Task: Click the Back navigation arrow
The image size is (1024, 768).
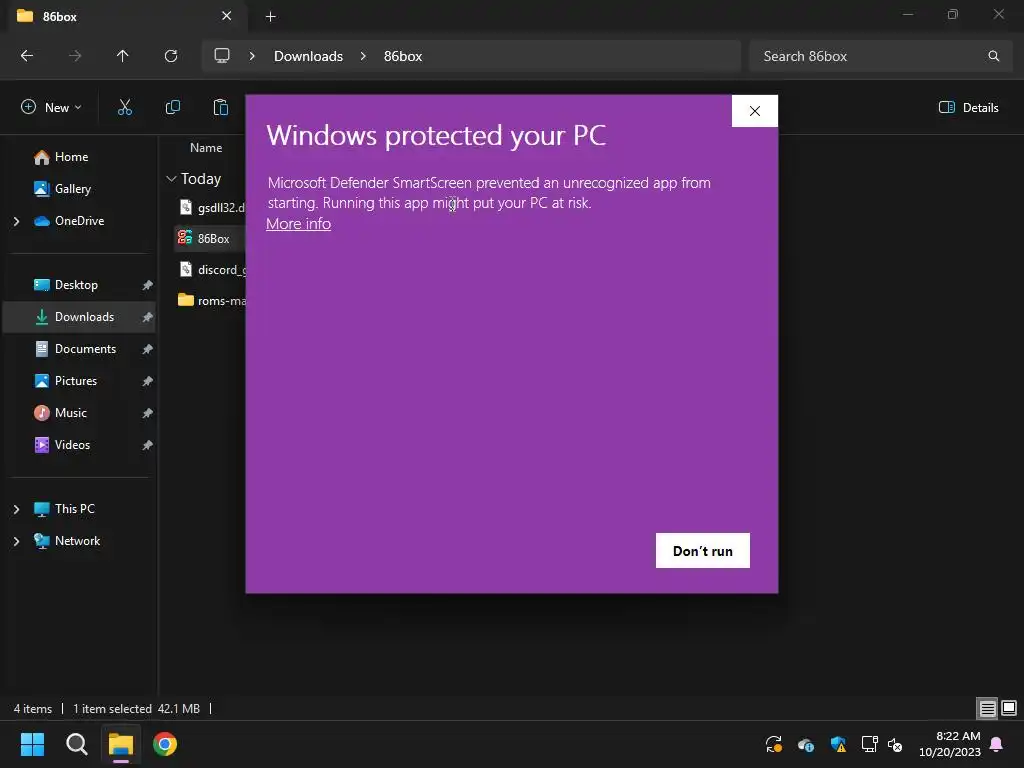Action: click(27, 56)
